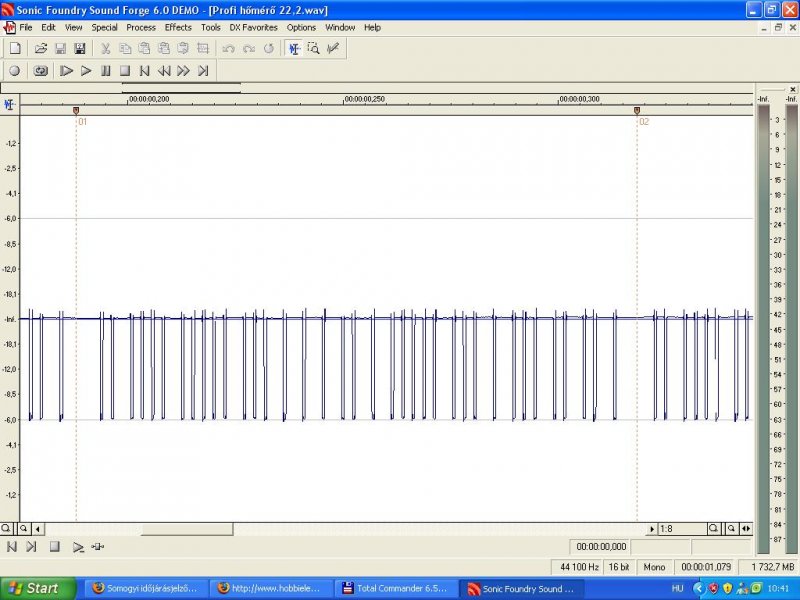Click the edit tool selector left of ruler
800x600 pixels.
(9, 105)
